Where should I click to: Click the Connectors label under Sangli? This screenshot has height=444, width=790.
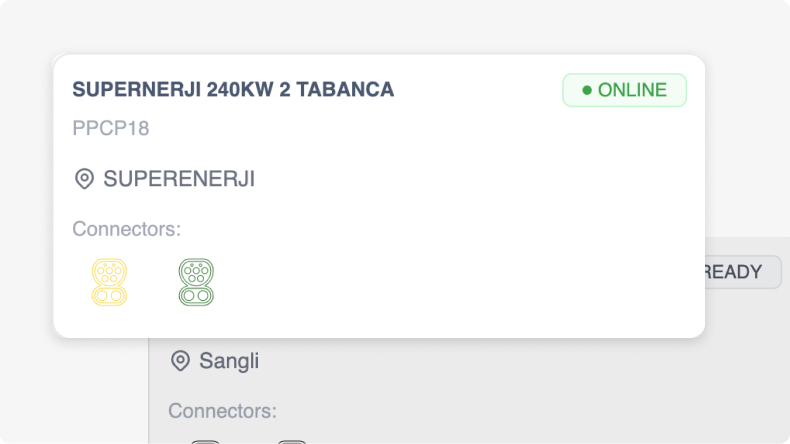pyautogui.click(x=222, y=411)
